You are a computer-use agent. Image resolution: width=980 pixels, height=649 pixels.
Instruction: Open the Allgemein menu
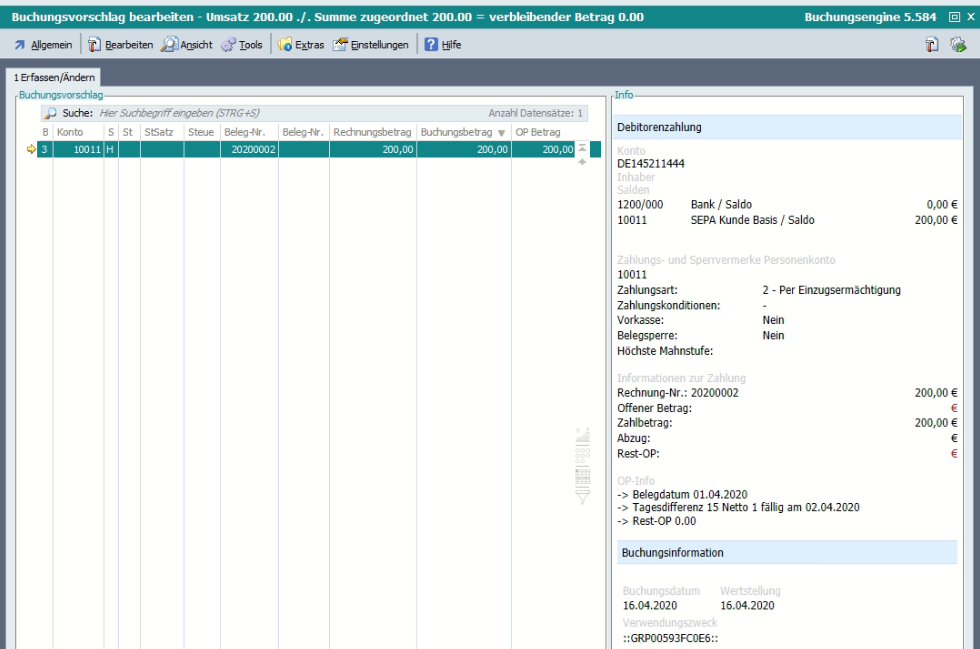(43, 45)
